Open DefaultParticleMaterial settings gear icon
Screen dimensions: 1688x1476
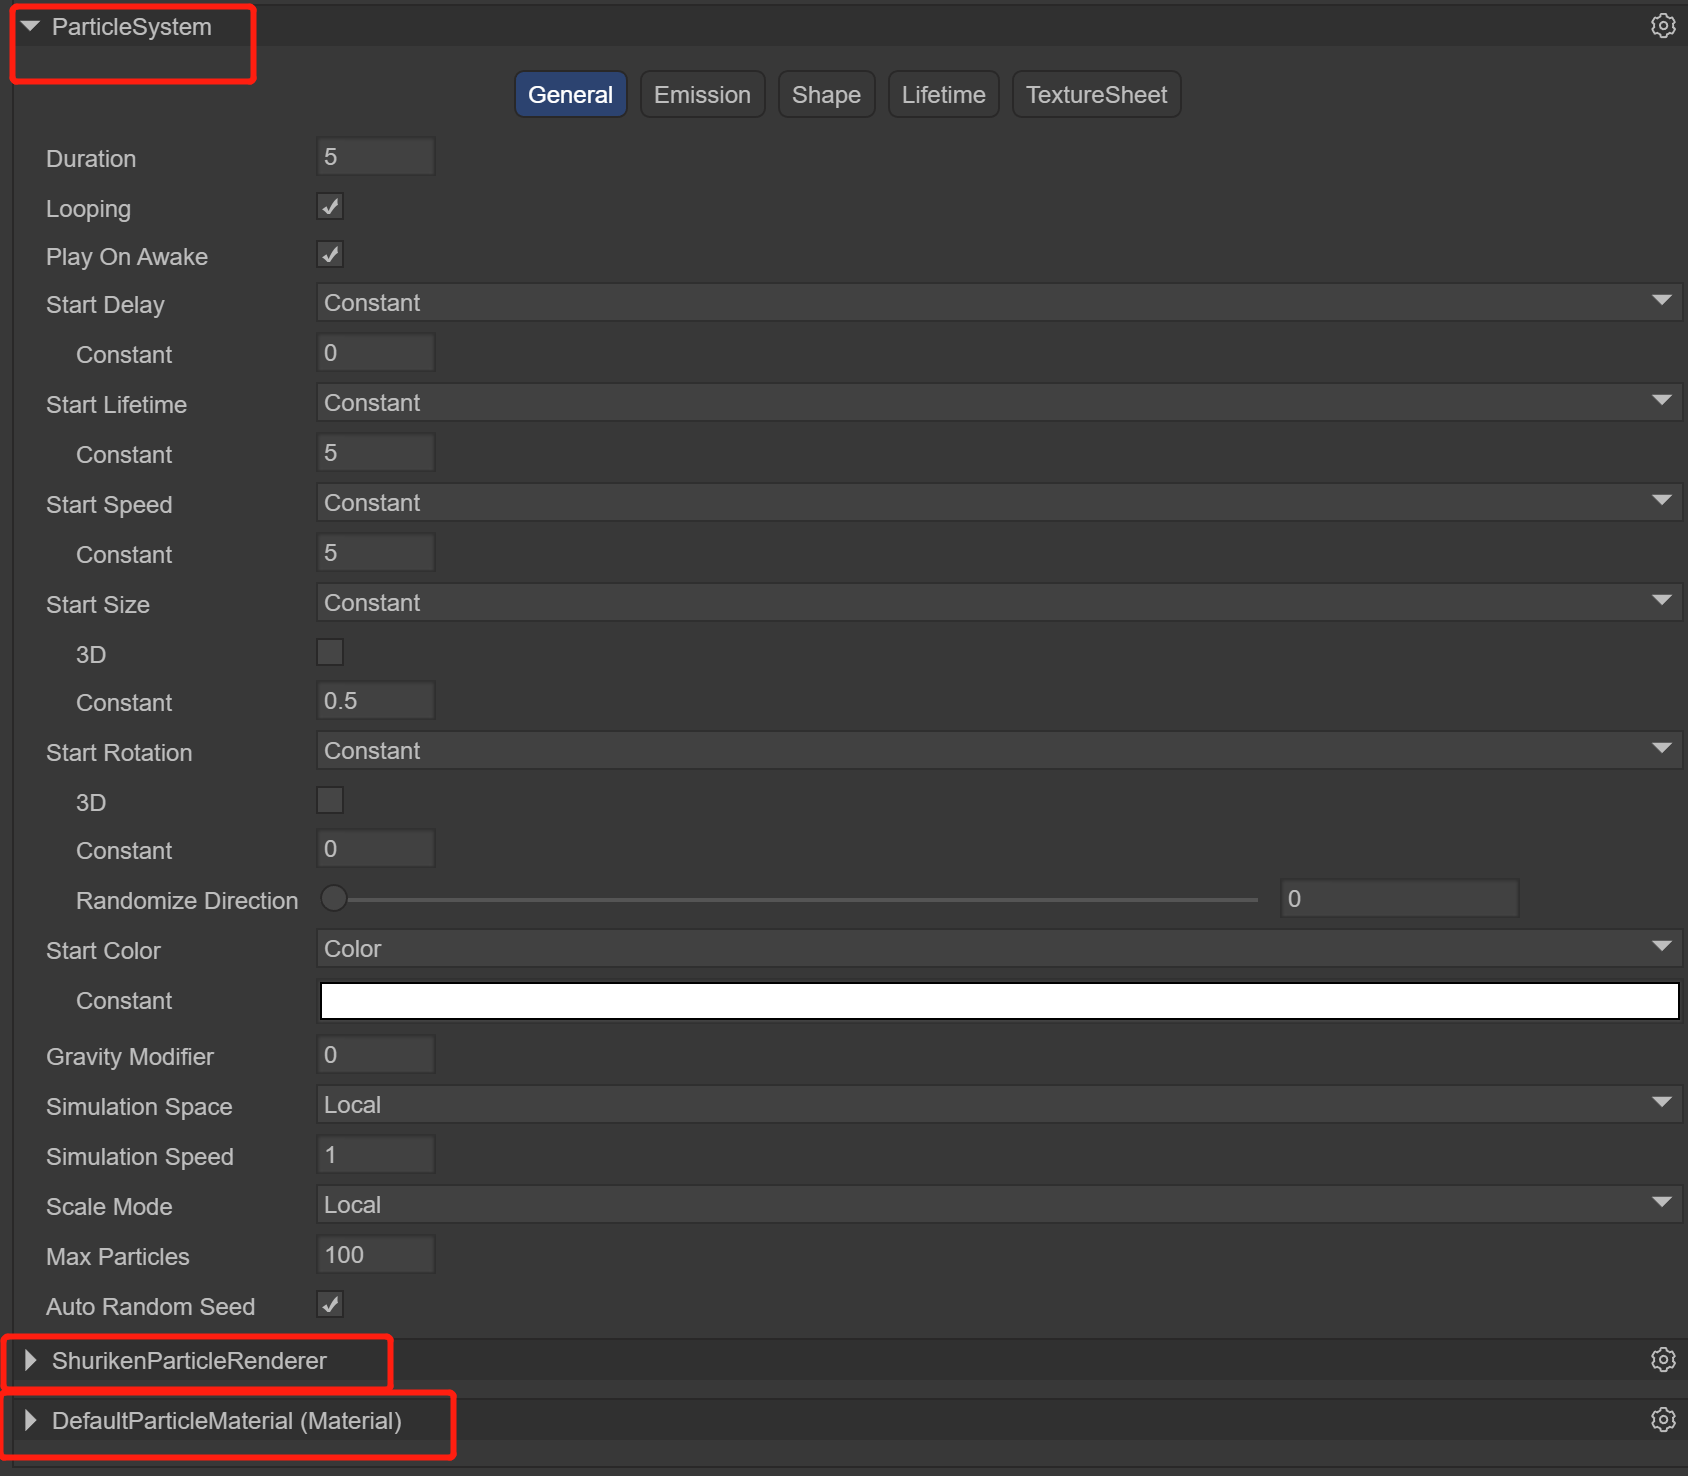click(1662, 1420)
